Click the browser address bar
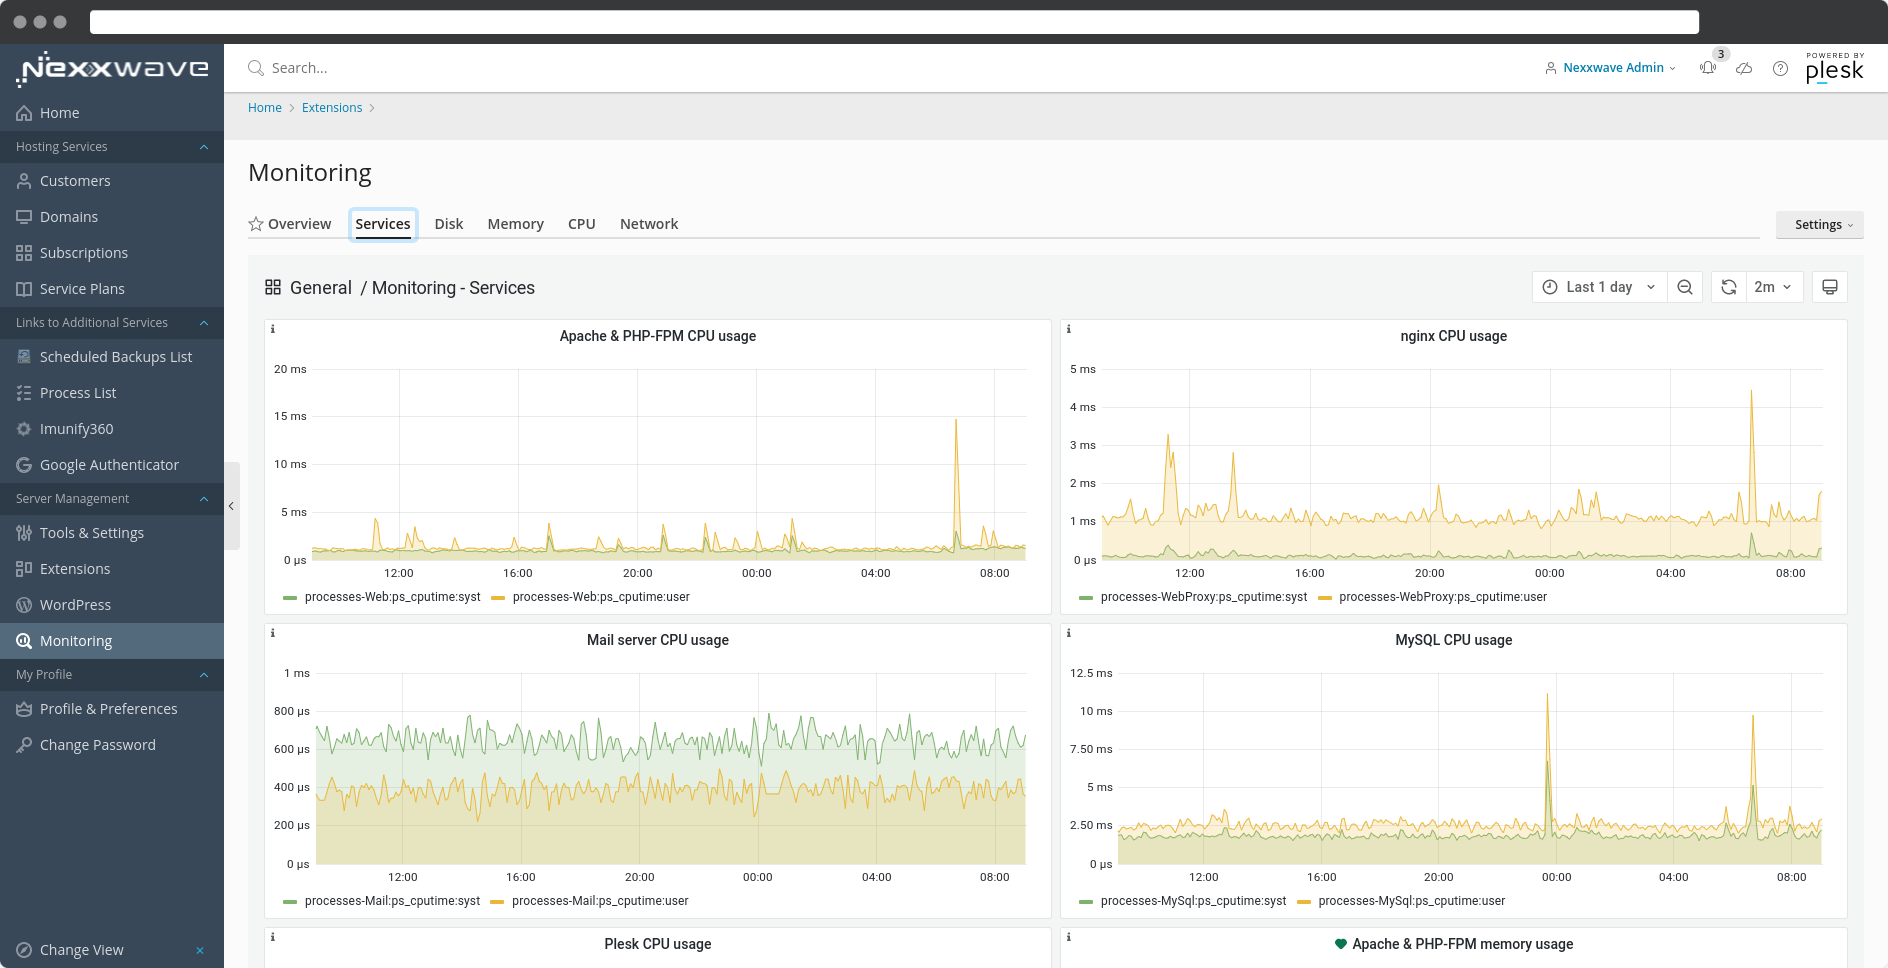 (894, 22)
